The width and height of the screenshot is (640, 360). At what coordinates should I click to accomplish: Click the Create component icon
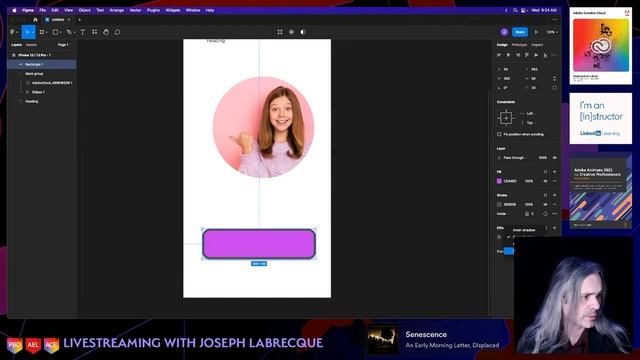(x=291, y=32)
